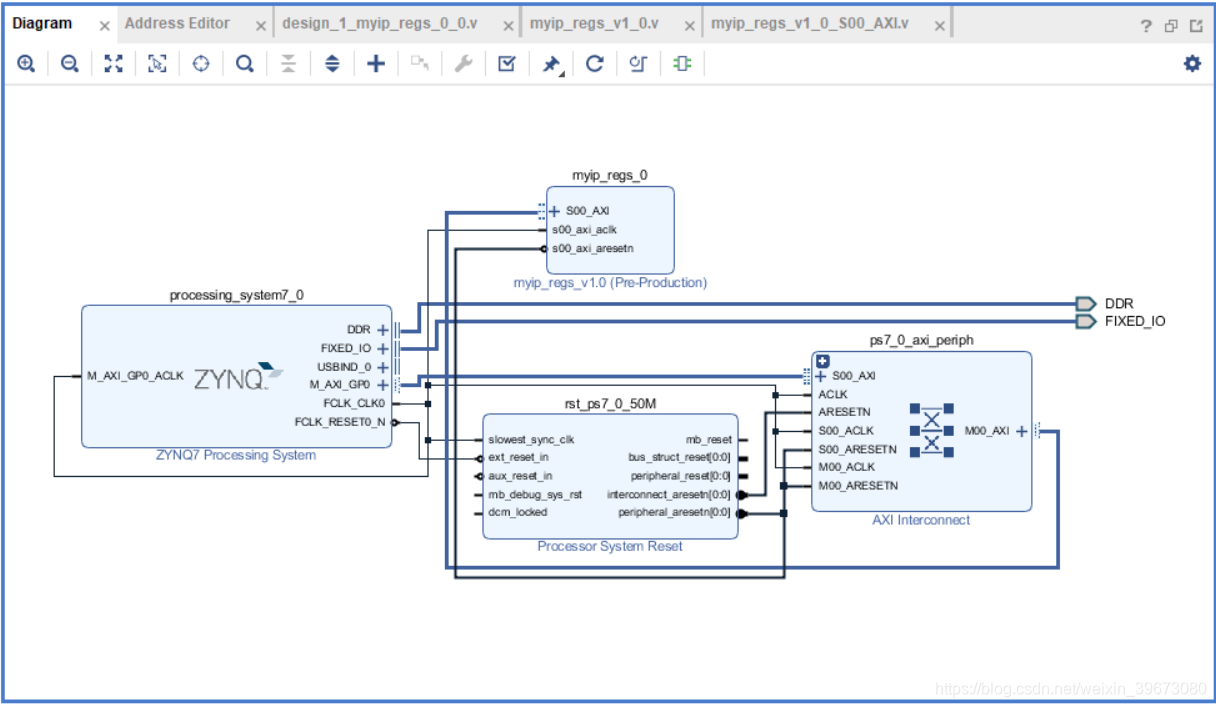
Task: Expand the FIXED_IO interface on ZYNQ block
Action: (x=382, y=348)
